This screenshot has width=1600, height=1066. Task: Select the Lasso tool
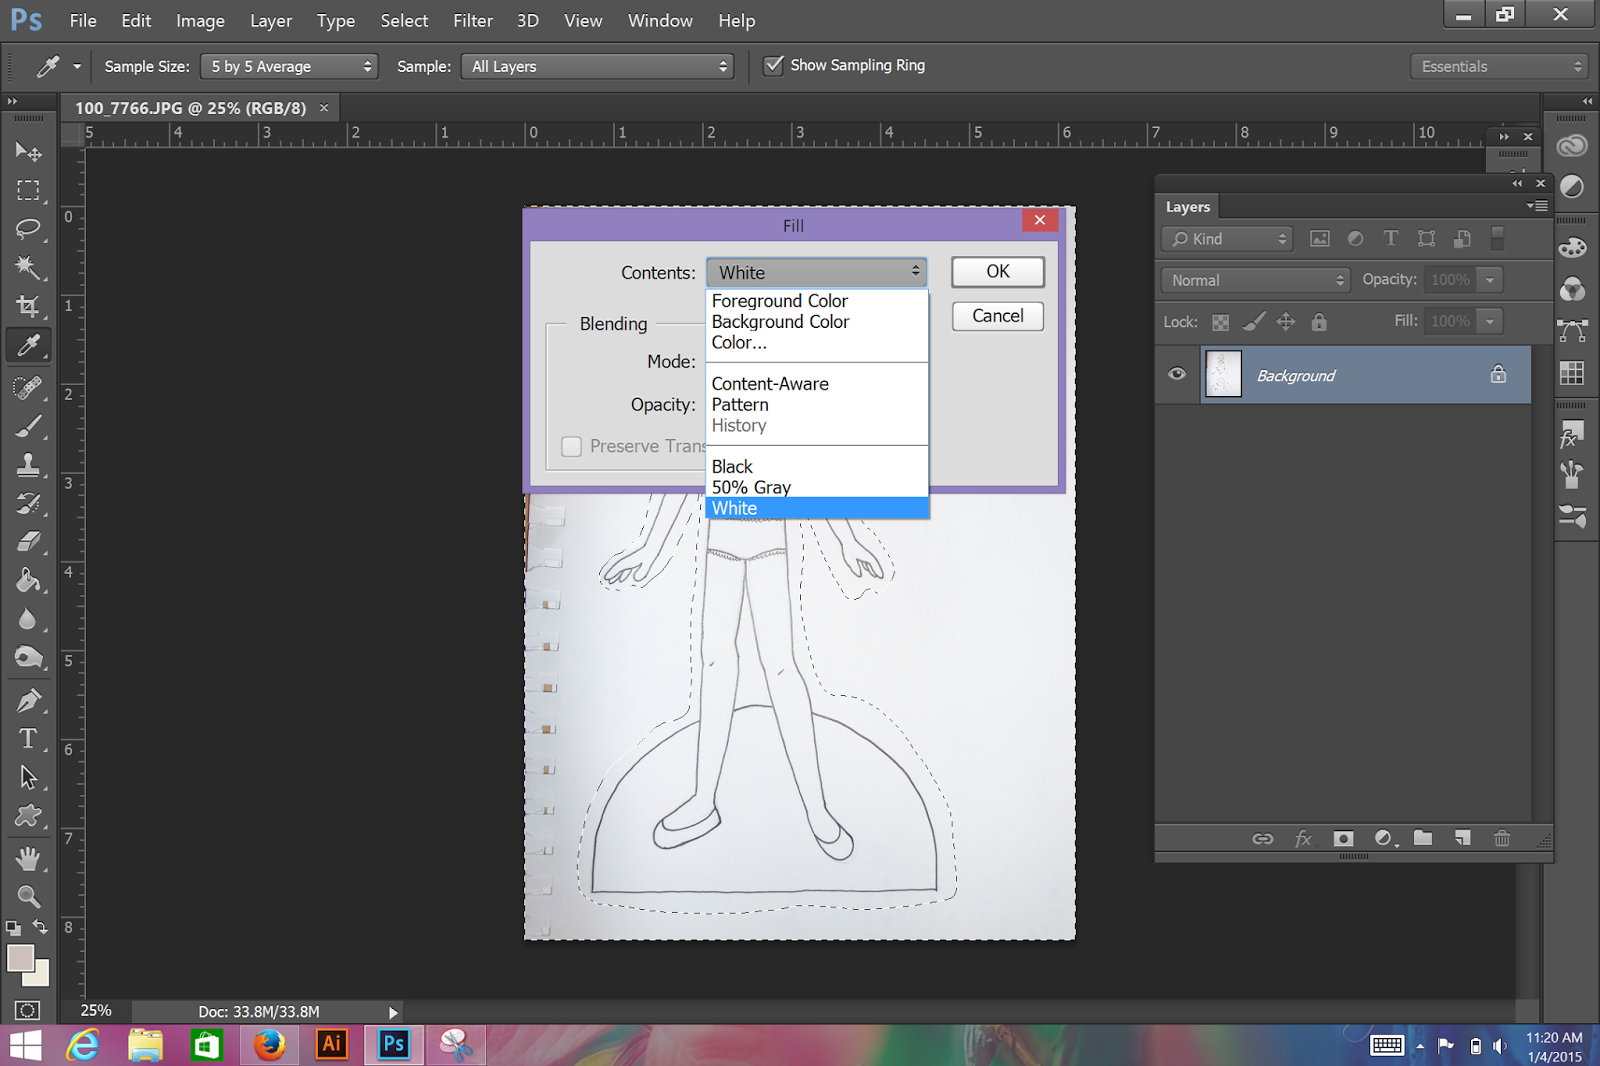click(x=28, y=229)
